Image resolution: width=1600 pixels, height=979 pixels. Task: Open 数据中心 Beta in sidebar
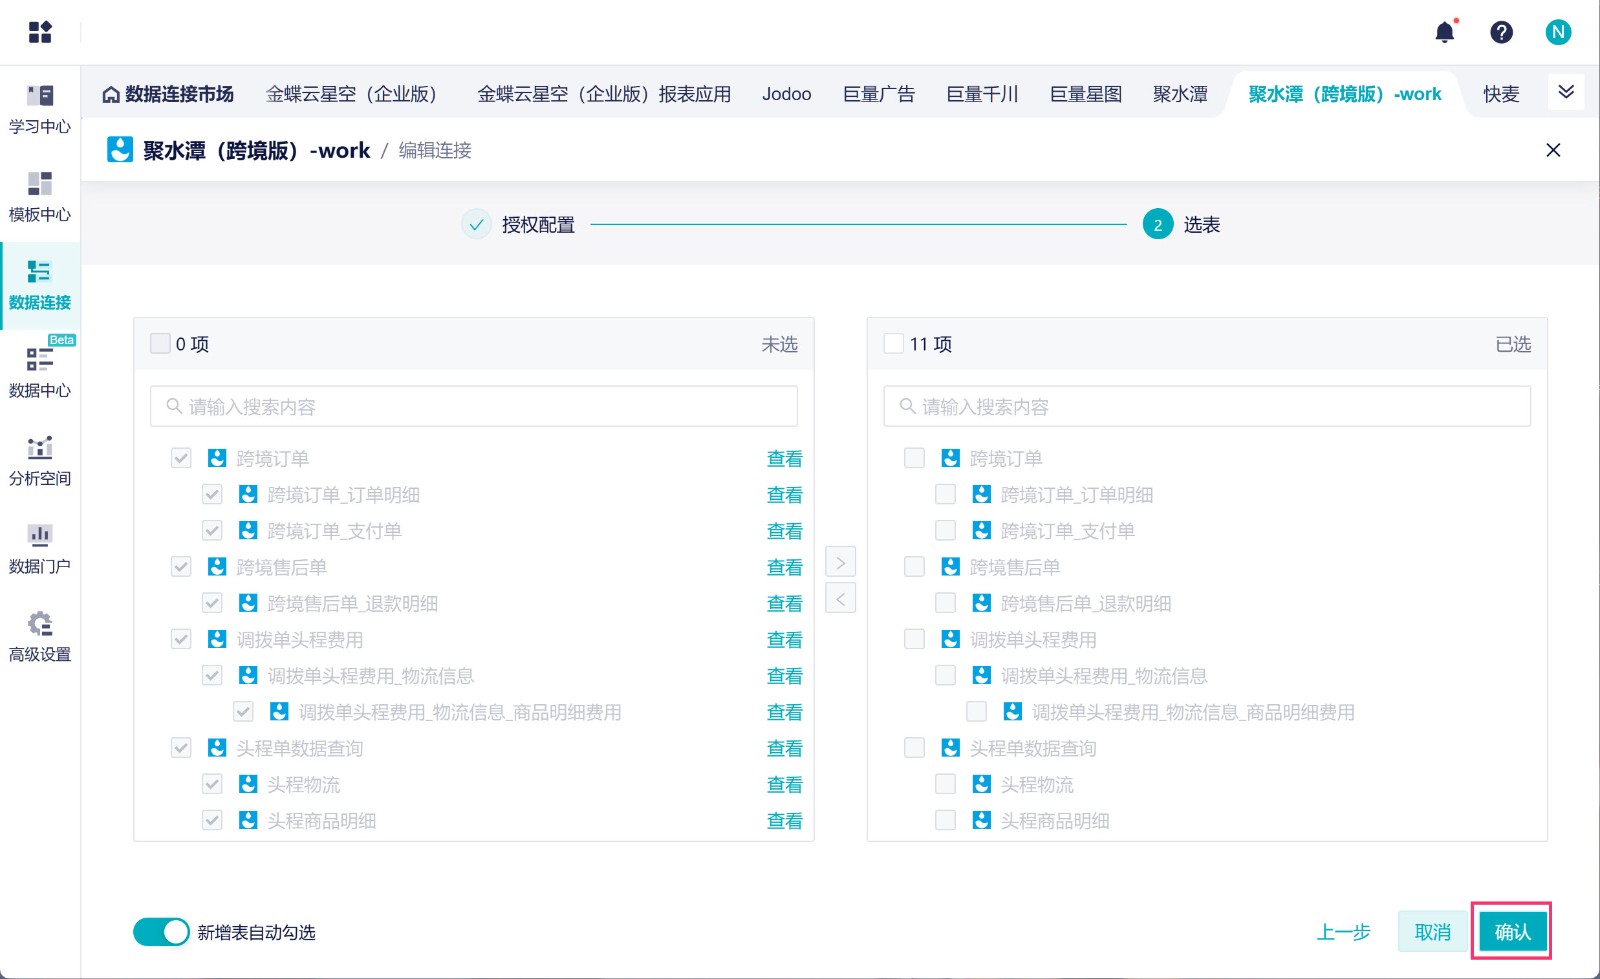pos(40,374)
